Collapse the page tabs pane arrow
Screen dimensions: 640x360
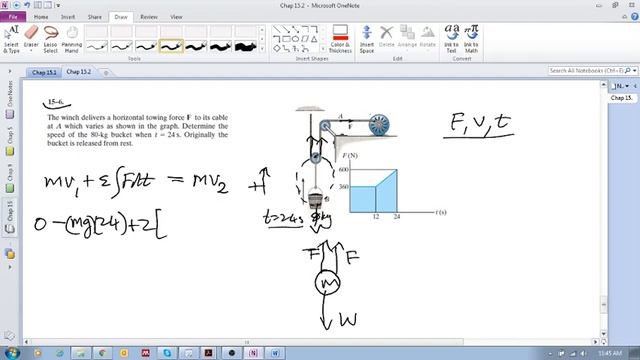(635, 86)
